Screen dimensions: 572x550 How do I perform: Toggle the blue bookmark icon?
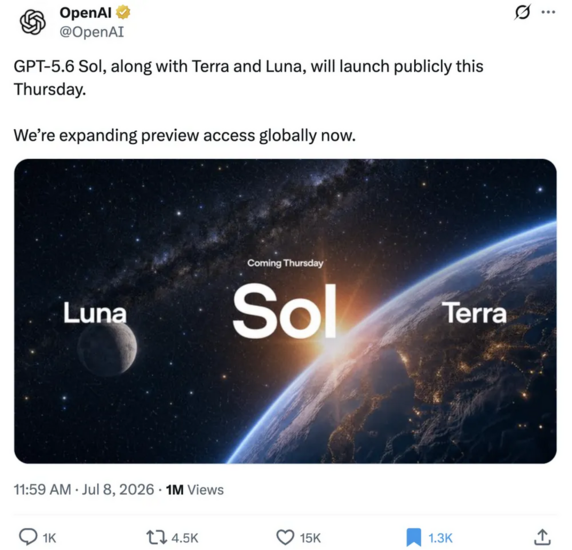414,537
